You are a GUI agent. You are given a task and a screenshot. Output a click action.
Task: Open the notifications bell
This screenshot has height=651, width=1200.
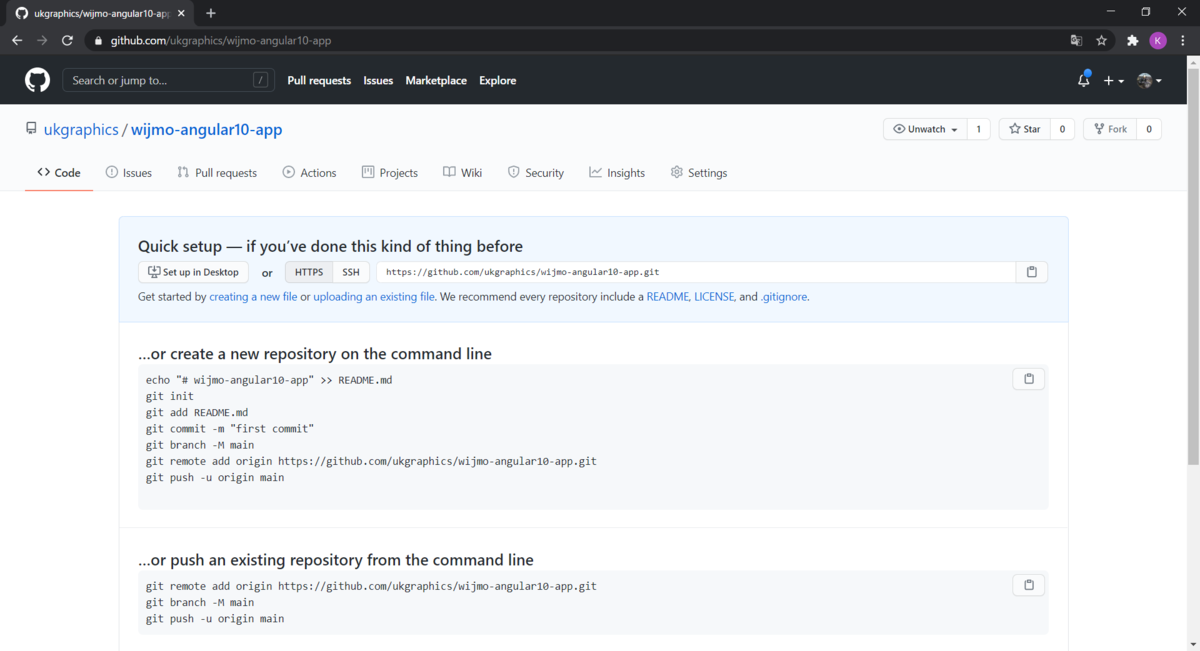[1084, 80]
